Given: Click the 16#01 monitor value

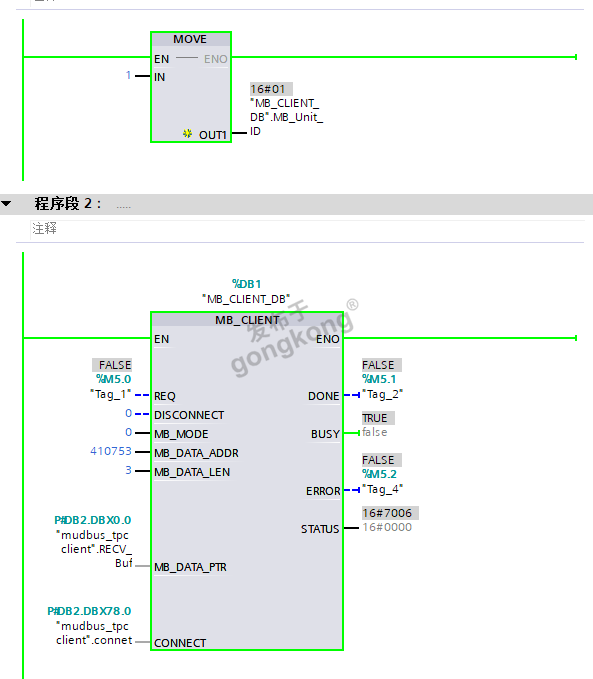Looking at the screenshot, I should 271,89.
